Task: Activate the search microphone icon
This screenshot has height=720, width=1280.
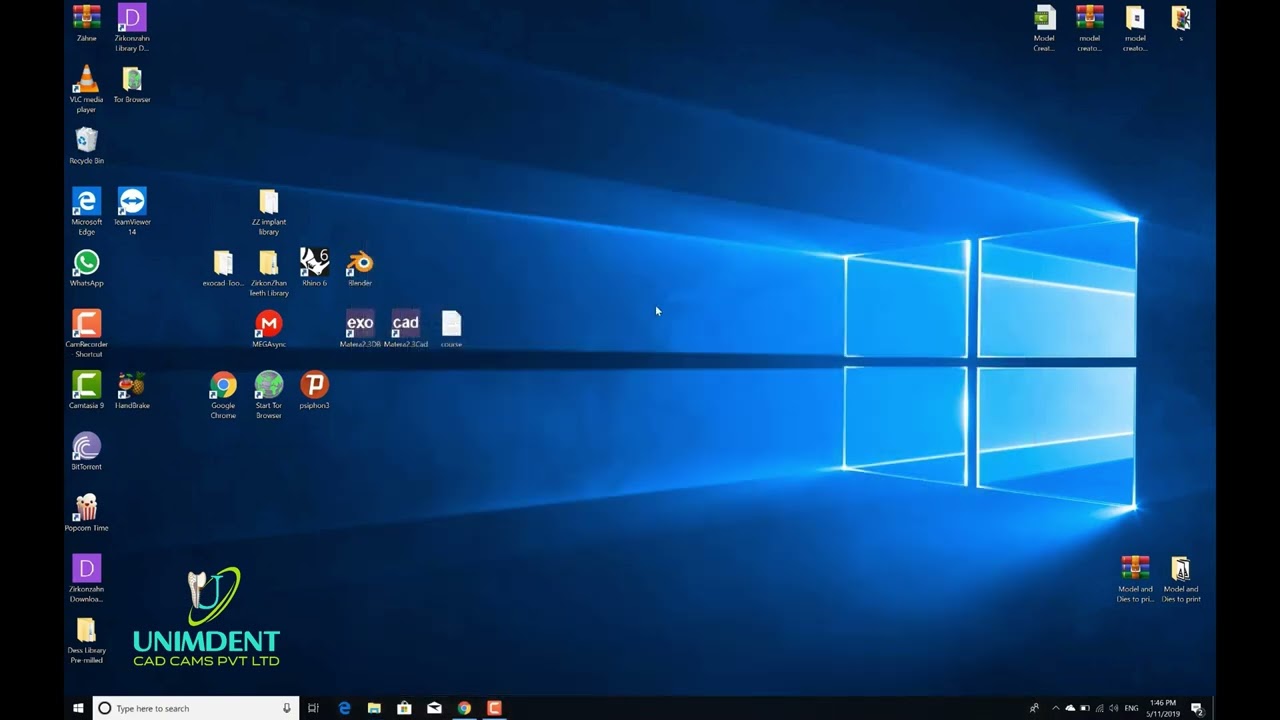Action: coord(287,708)
